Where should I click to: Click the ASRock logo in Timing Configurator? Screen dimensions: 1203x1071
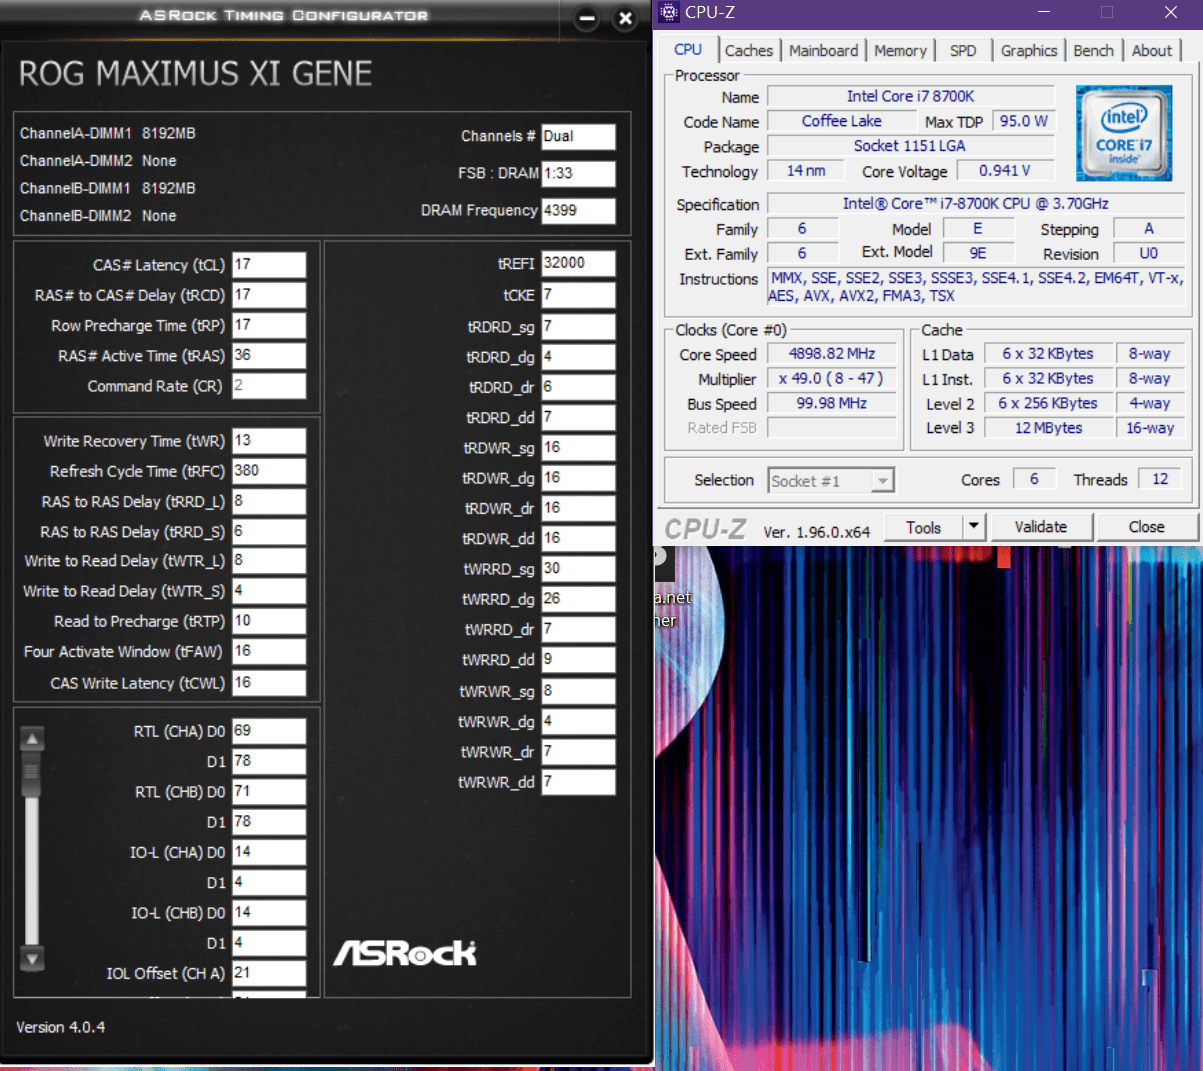[x=405, y=953]
